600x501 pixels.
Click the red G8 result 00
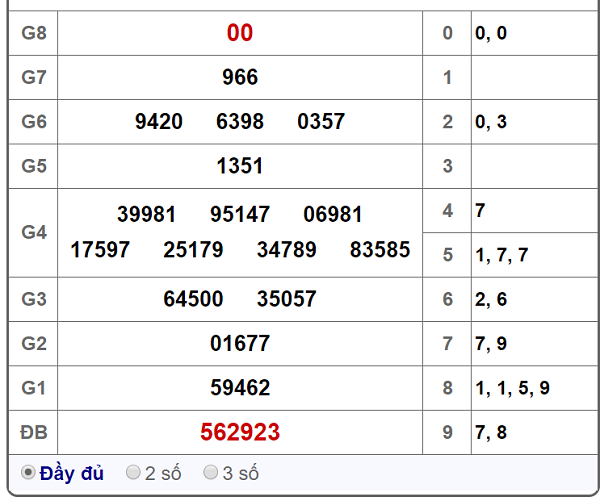[240, 33]
